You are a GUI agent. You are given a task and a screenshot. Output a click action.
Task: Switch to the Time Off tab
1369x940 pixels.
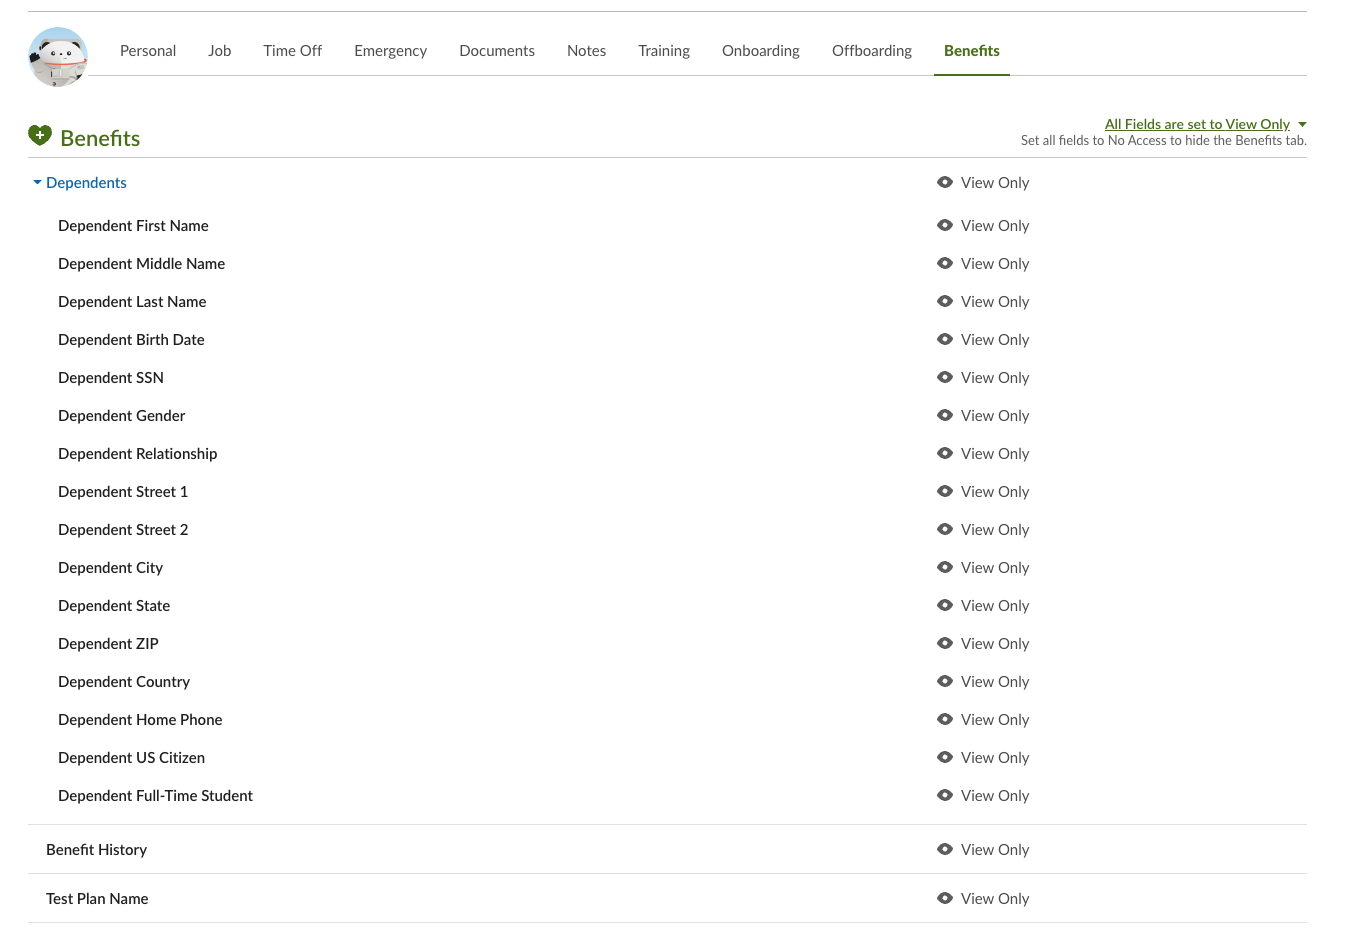pos(292,51)
